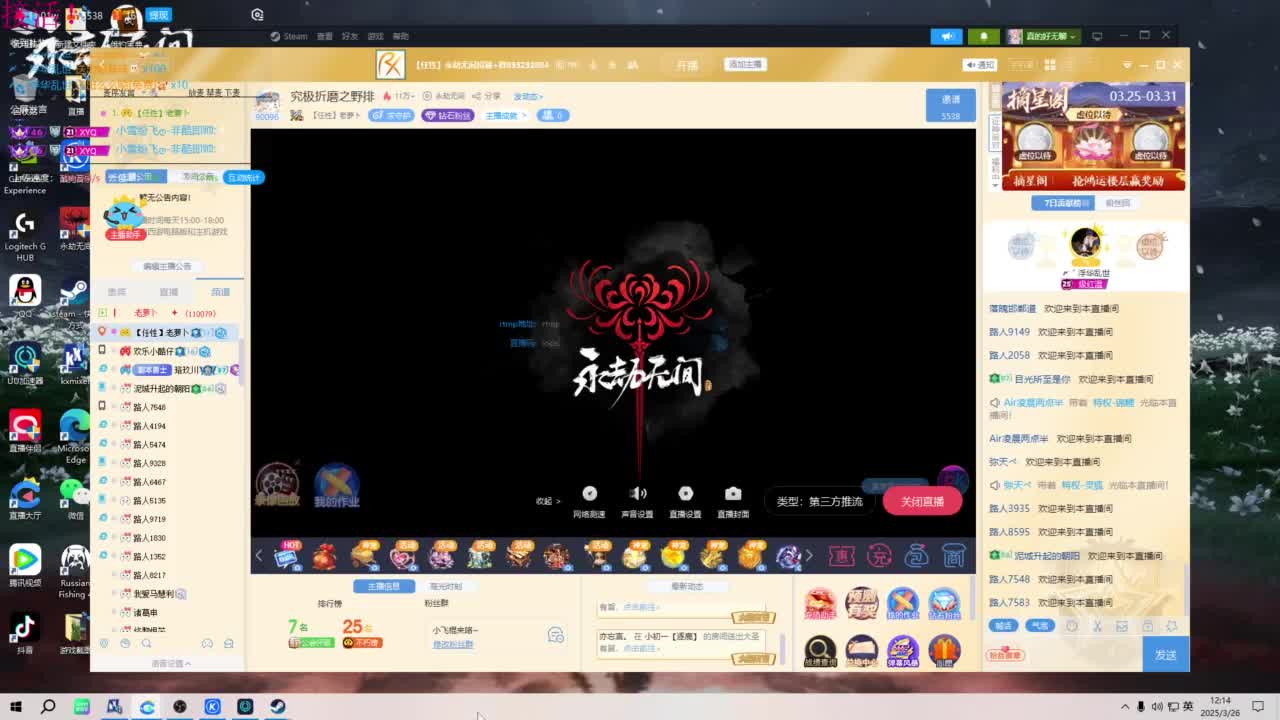Open the Windows taskbar search icon

pos(48,706)
